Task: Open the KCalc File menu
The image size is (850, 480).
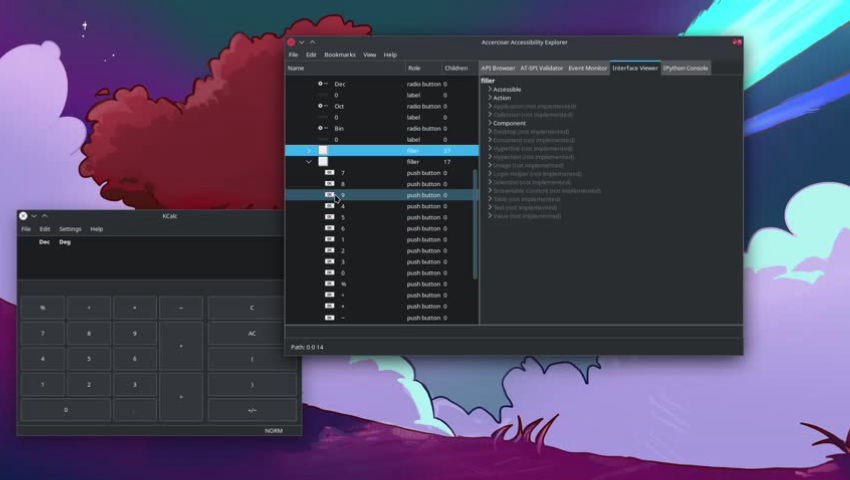Action: pyautogui.click(x=25, y=229)
